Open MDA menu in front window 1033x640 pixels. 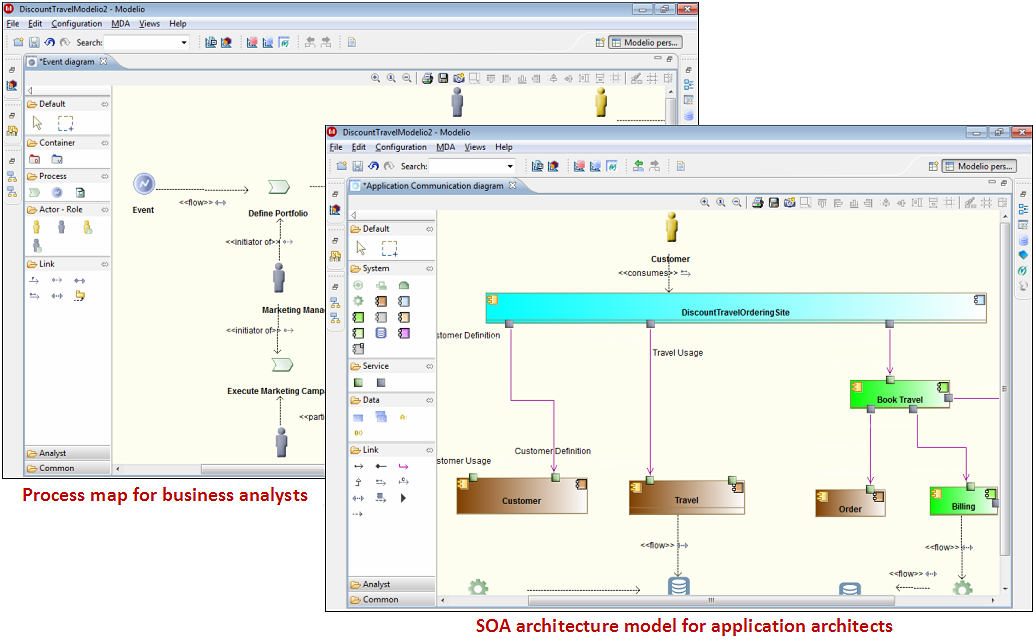445,147
